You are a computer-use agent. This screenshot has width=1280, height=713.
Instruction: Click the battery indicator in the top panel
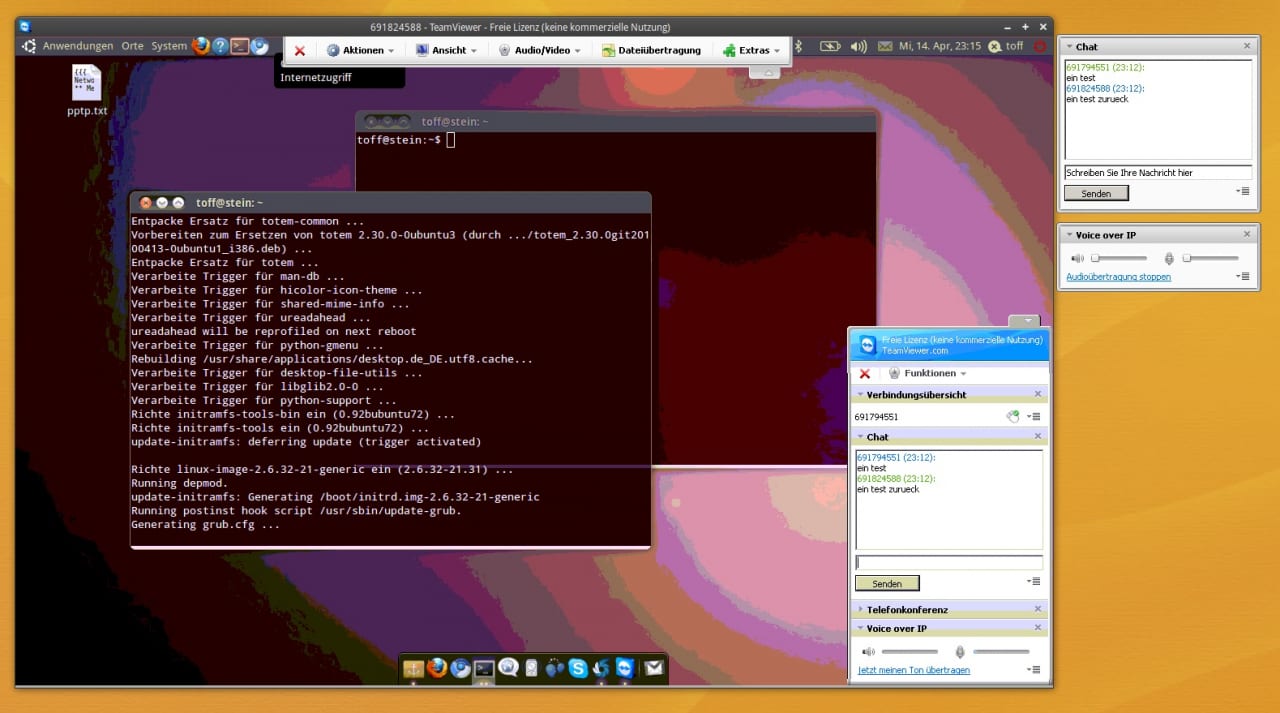(830, 46)
